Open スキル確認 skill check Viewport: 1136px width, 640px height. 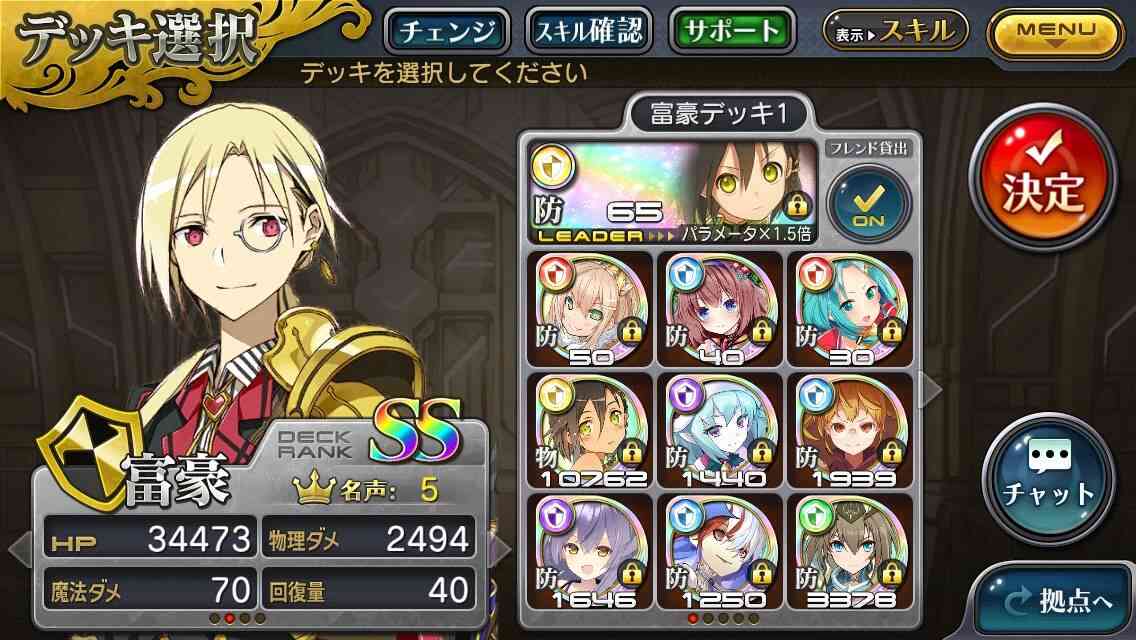[589, 31]
